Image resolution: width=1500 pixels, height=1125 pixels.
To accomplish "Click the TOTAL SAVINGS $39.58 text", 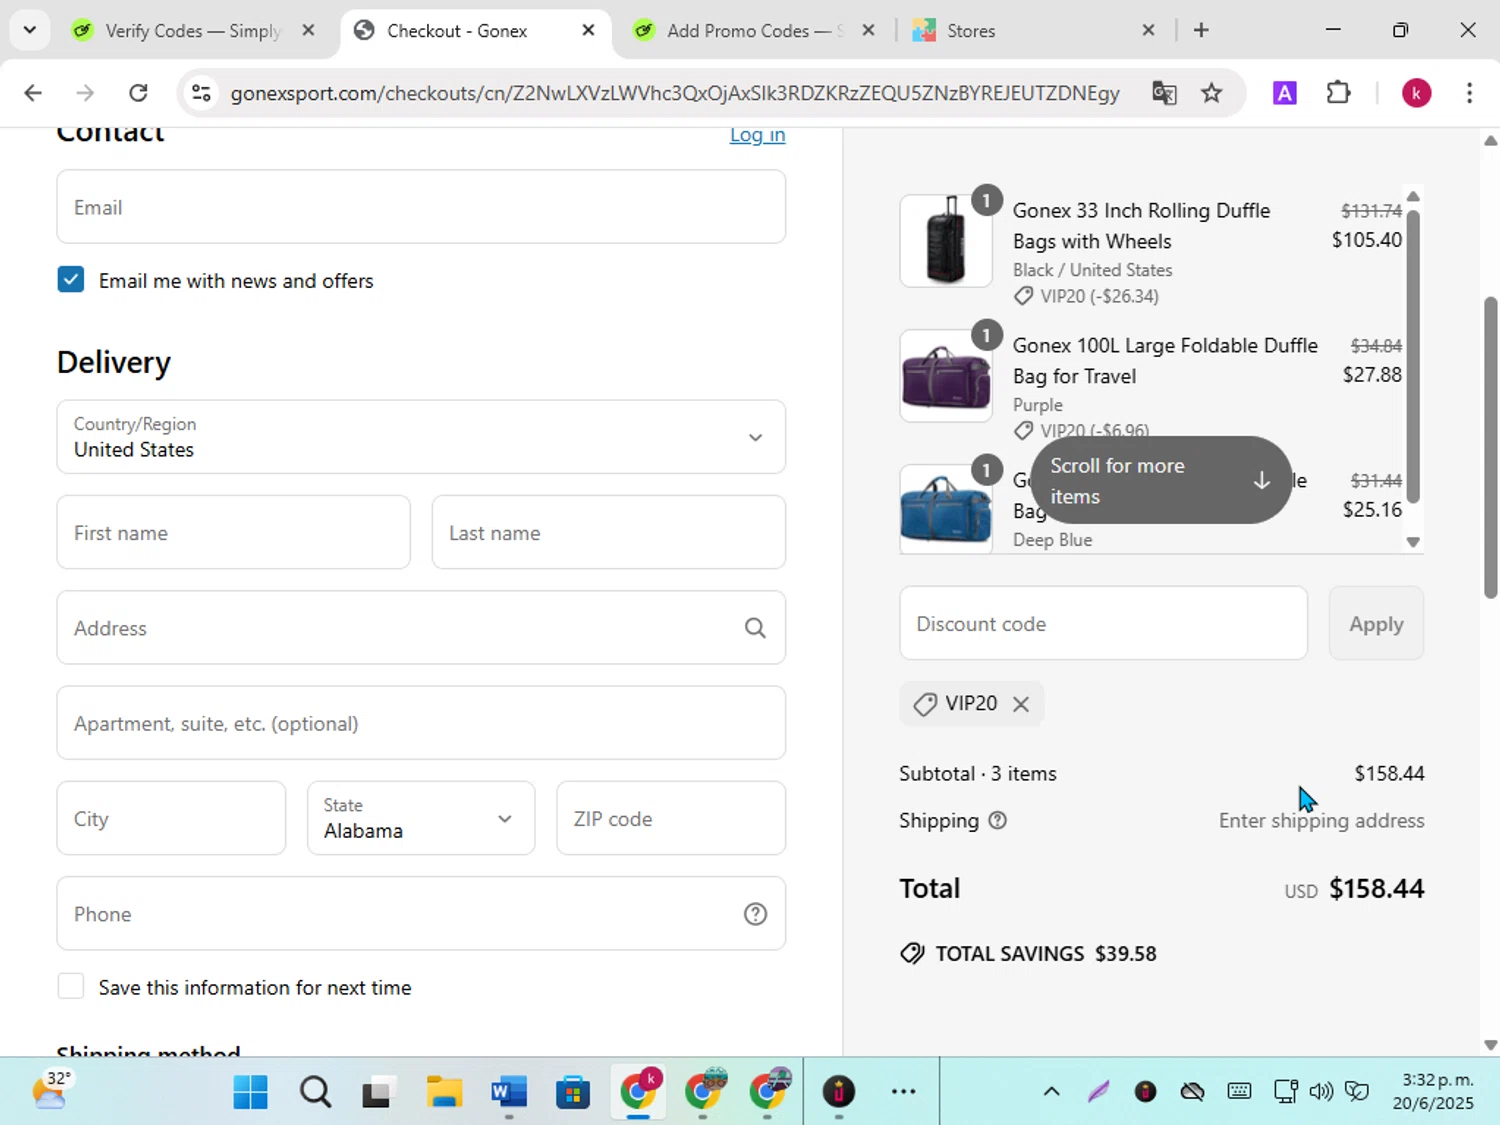I will click(x=1046, y=954).
